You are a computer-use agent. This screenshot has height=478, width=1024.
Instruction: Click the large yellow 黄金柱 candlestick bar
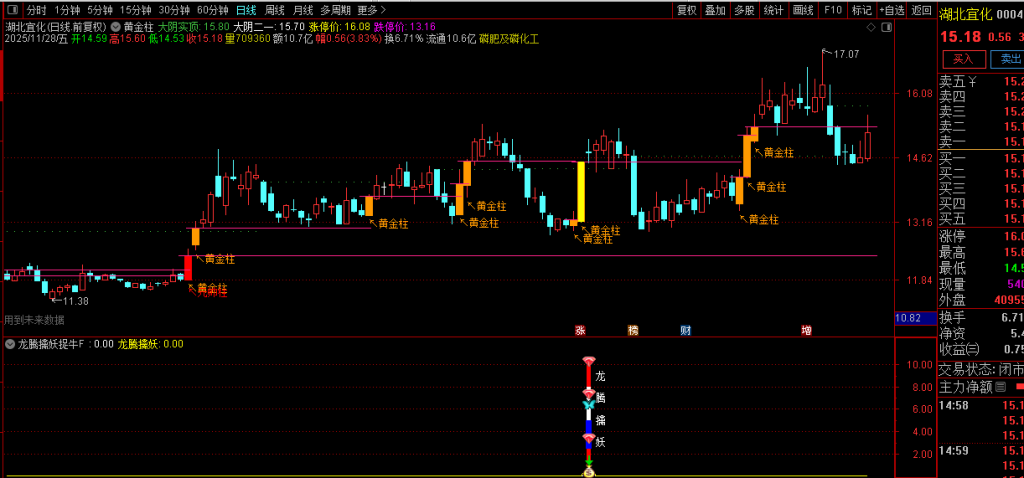point(580,191)
